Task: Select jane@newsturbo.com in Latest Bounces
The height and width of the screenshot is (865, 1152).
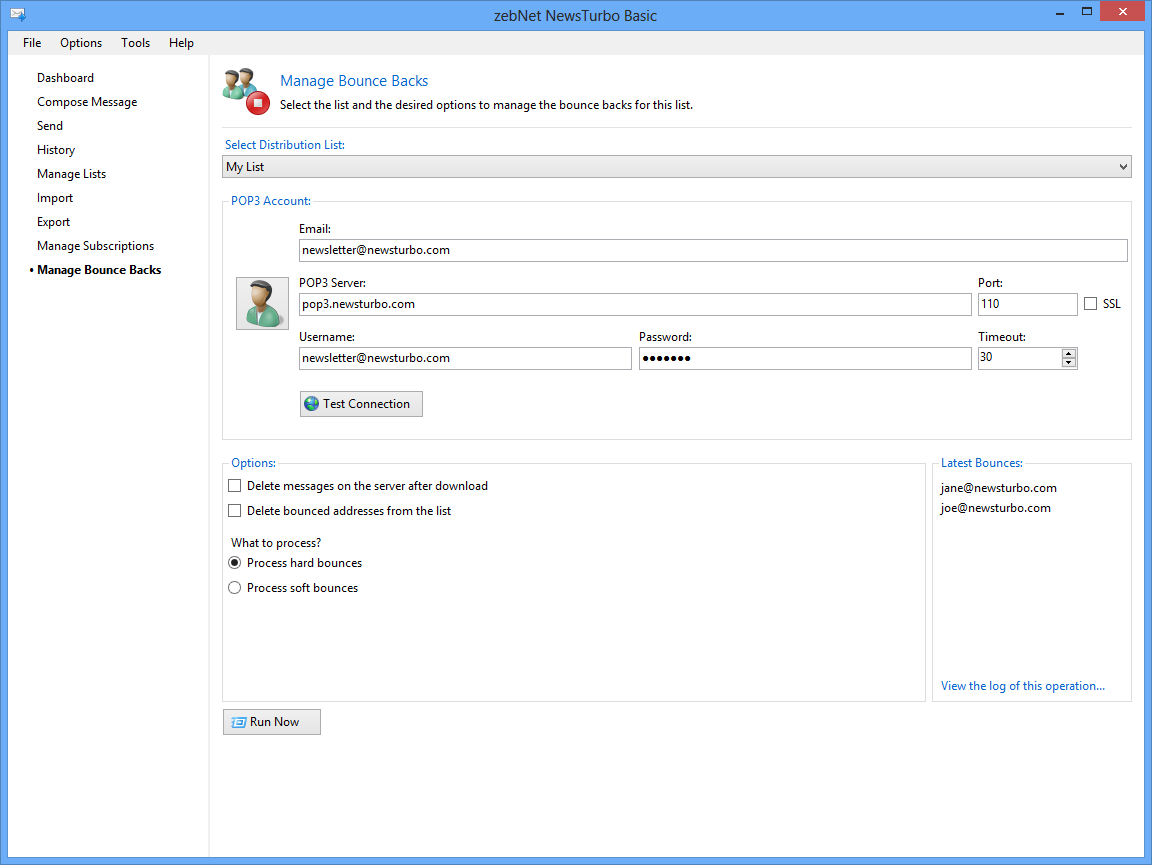Action: (998, 488)
